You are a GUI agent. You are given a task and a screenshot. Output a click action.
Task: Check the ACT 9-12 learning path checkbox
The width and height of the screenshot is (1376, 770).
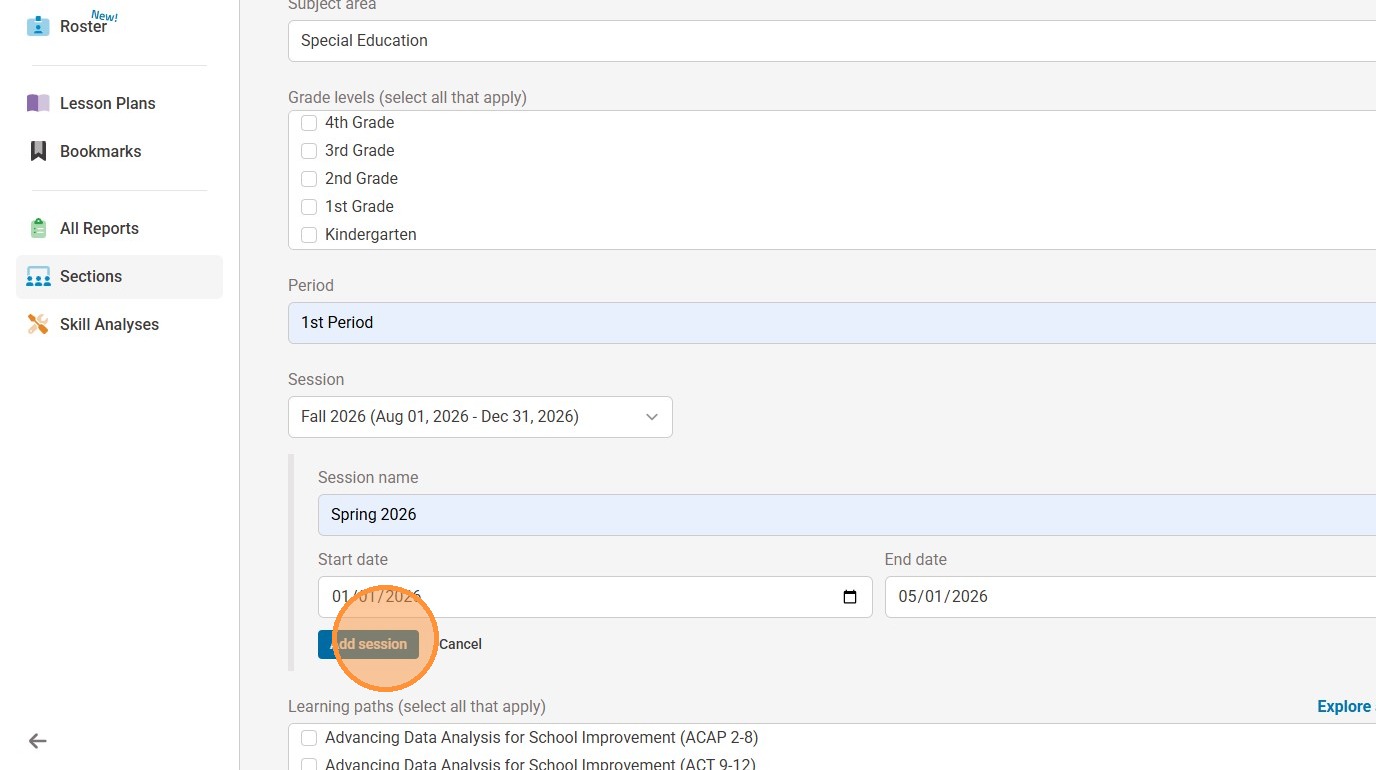coord(309,765)
